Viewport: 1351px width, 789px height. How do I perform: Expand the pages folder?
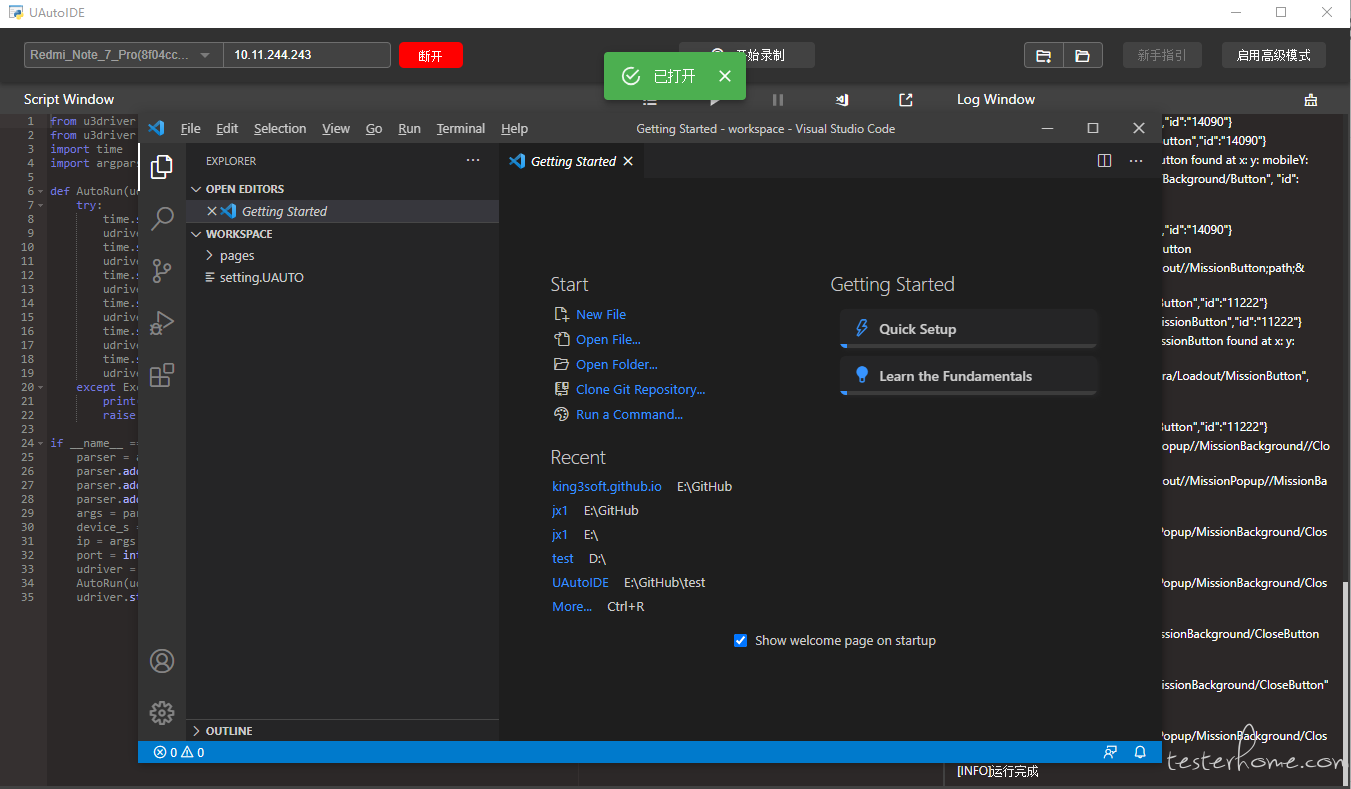[x=210, y=256]
